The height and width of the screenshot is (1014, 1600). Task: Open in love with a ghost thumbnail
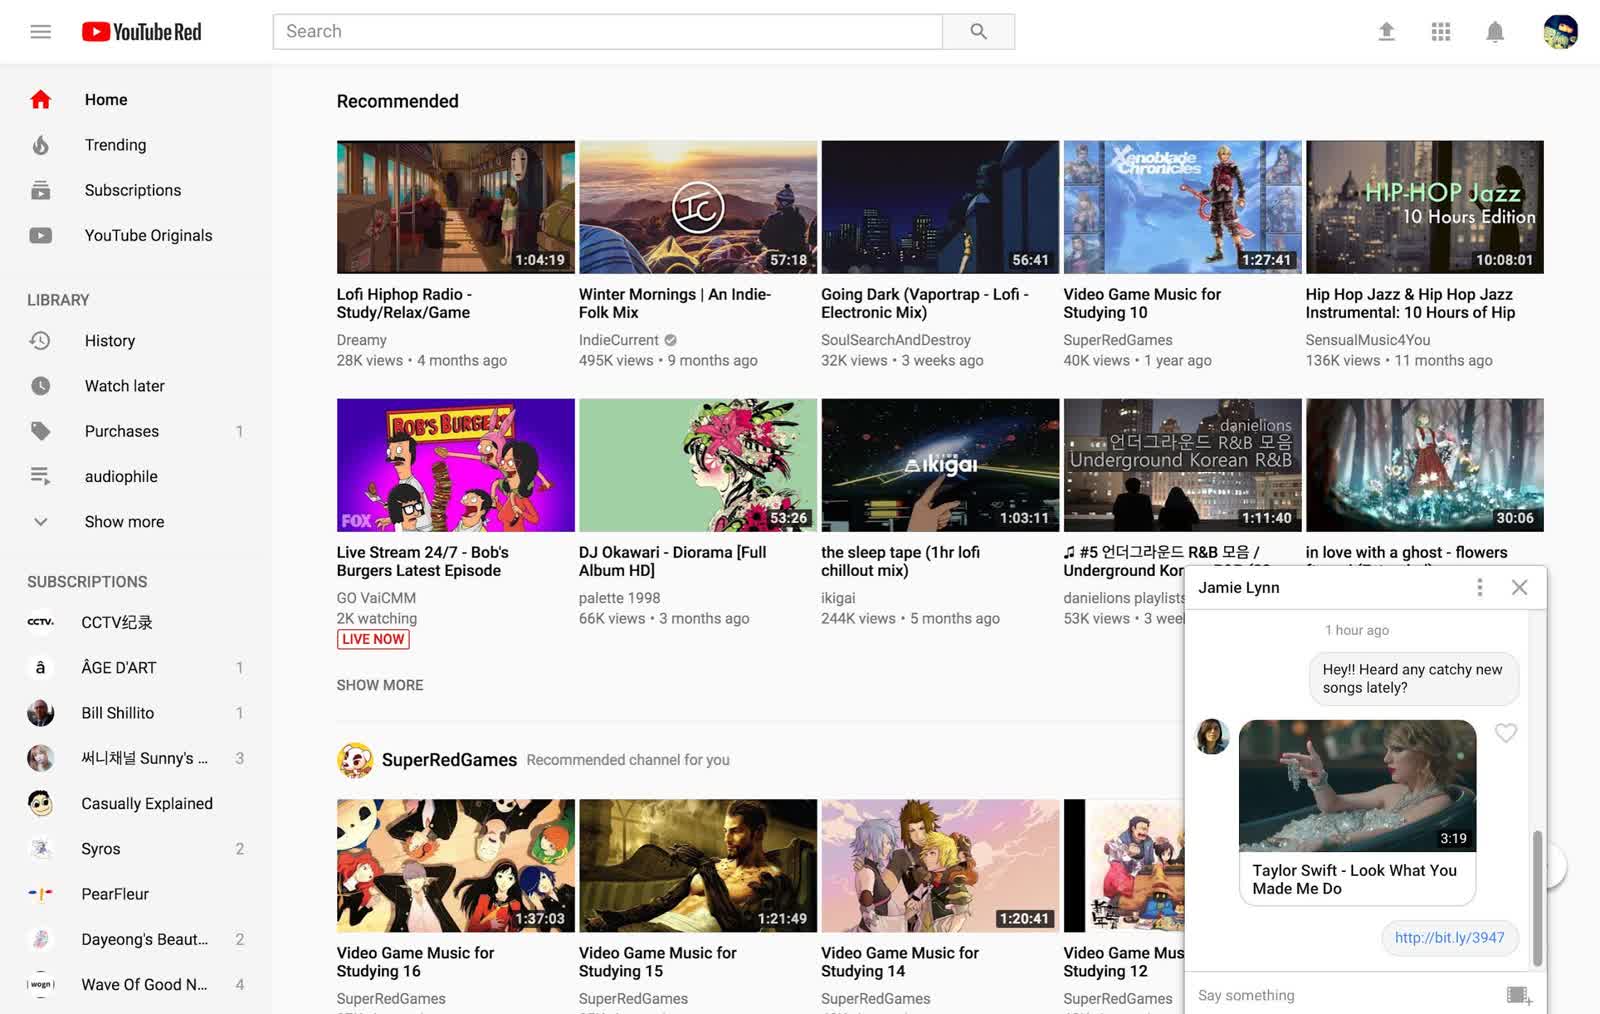(x=1425, y=465)
